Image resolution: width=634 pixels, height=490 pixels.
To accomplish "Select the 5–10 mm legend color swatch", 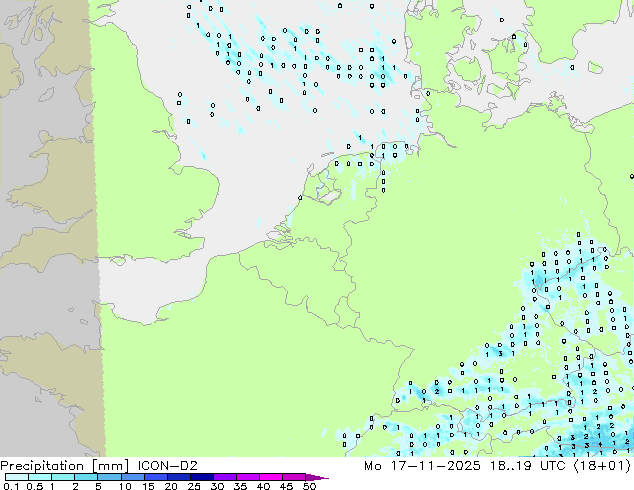I will pyautogui.click(x=109, y=477).
